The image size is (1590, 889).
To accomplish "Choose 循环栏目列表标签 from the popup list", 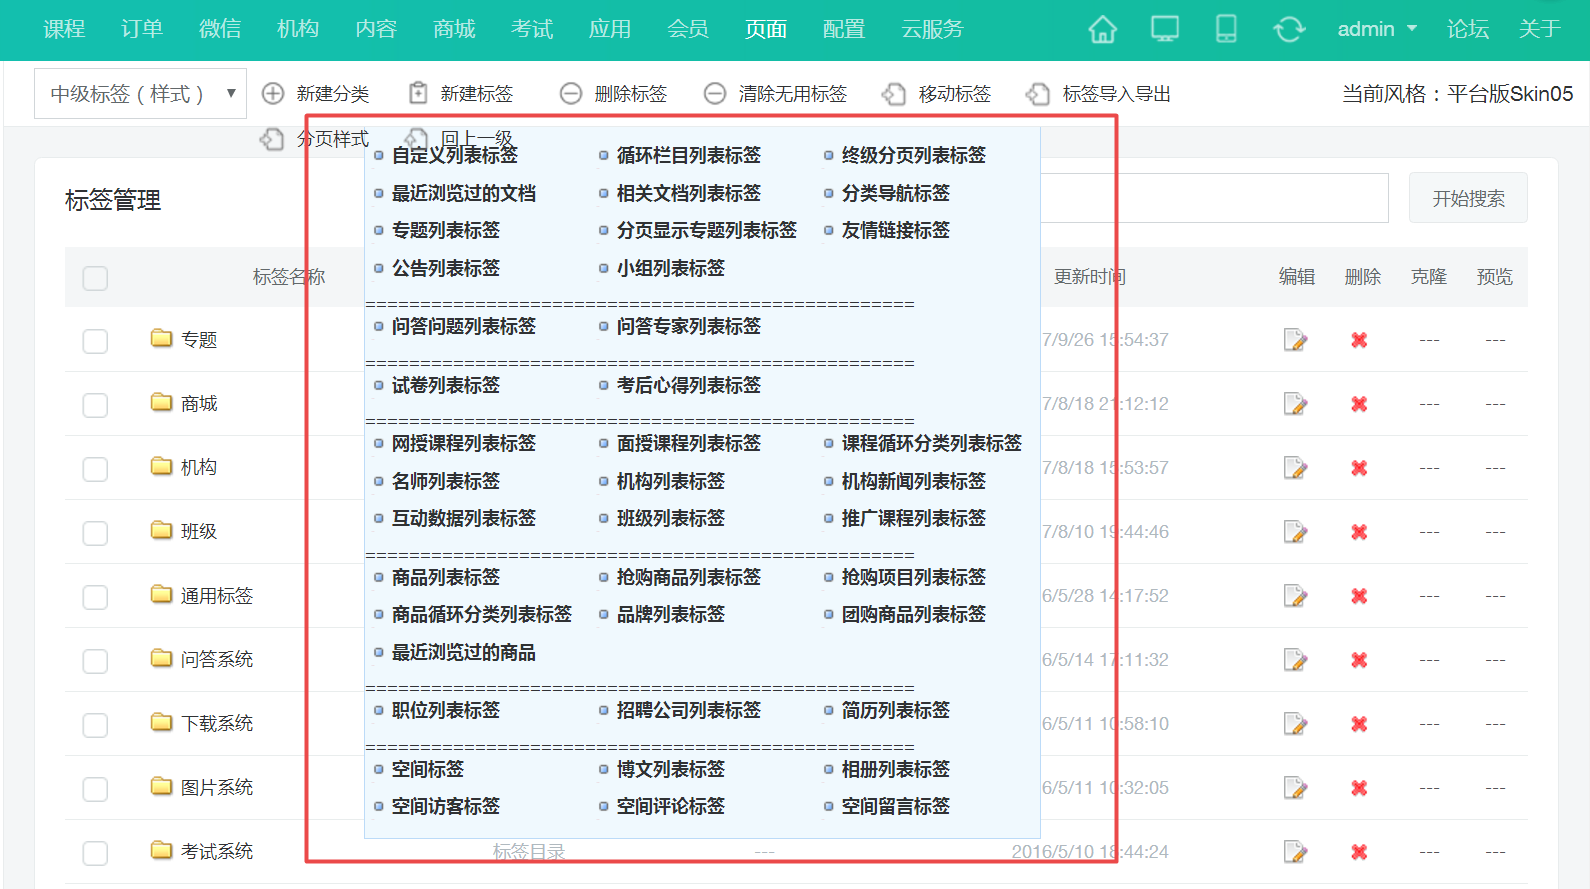I will pyautogui.click(x=688, y=155).
